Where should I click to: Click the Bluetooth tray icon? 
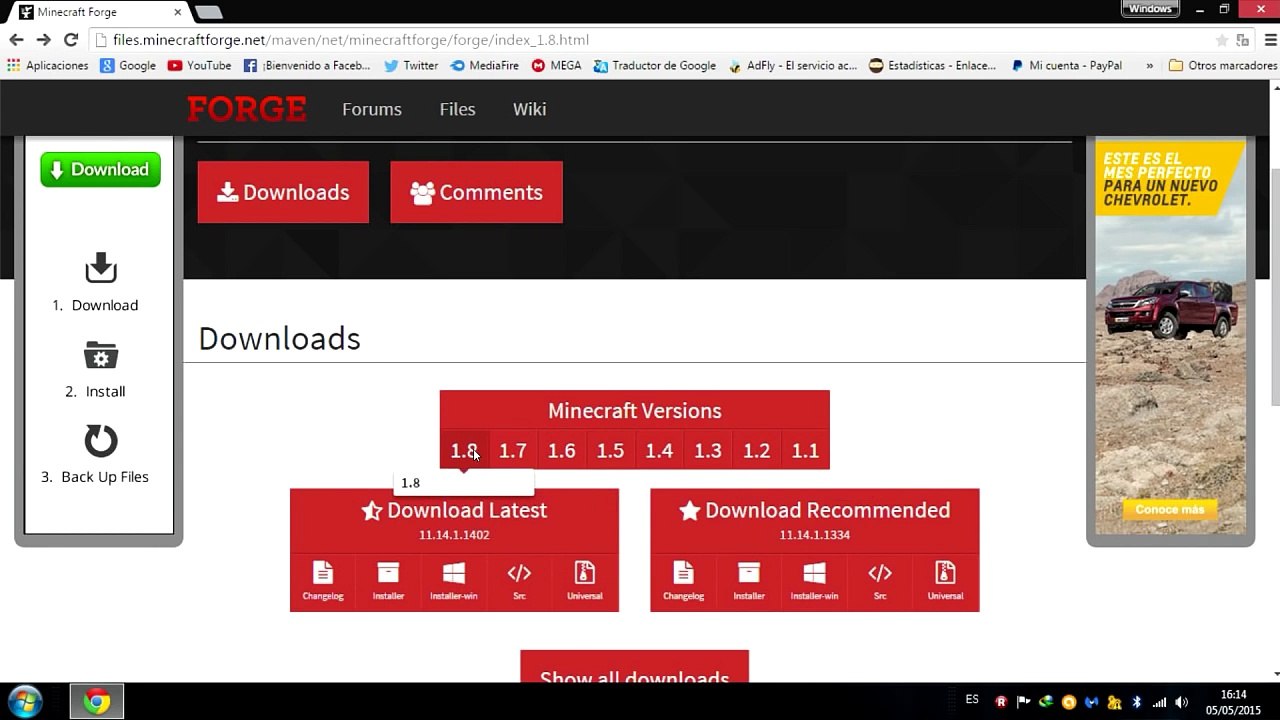[1137, 702]
